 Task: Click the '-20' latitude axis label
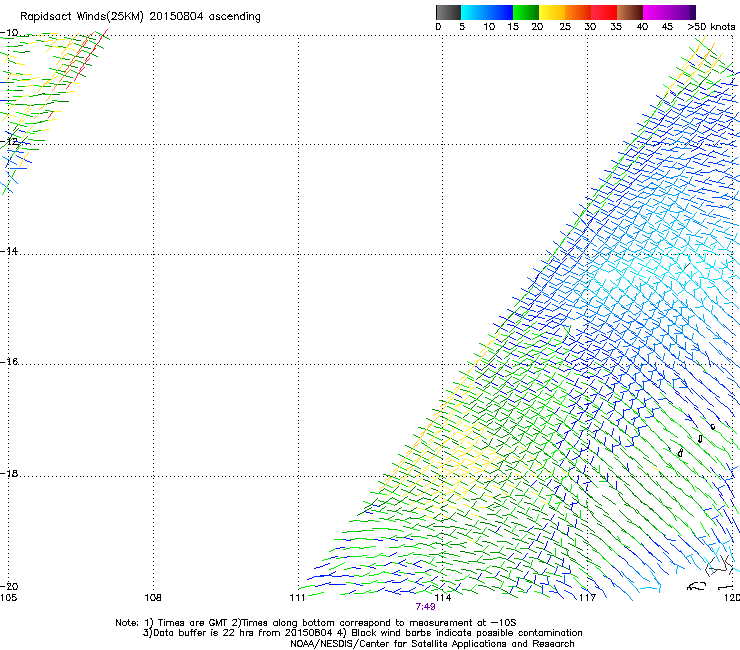pos(9,586)
